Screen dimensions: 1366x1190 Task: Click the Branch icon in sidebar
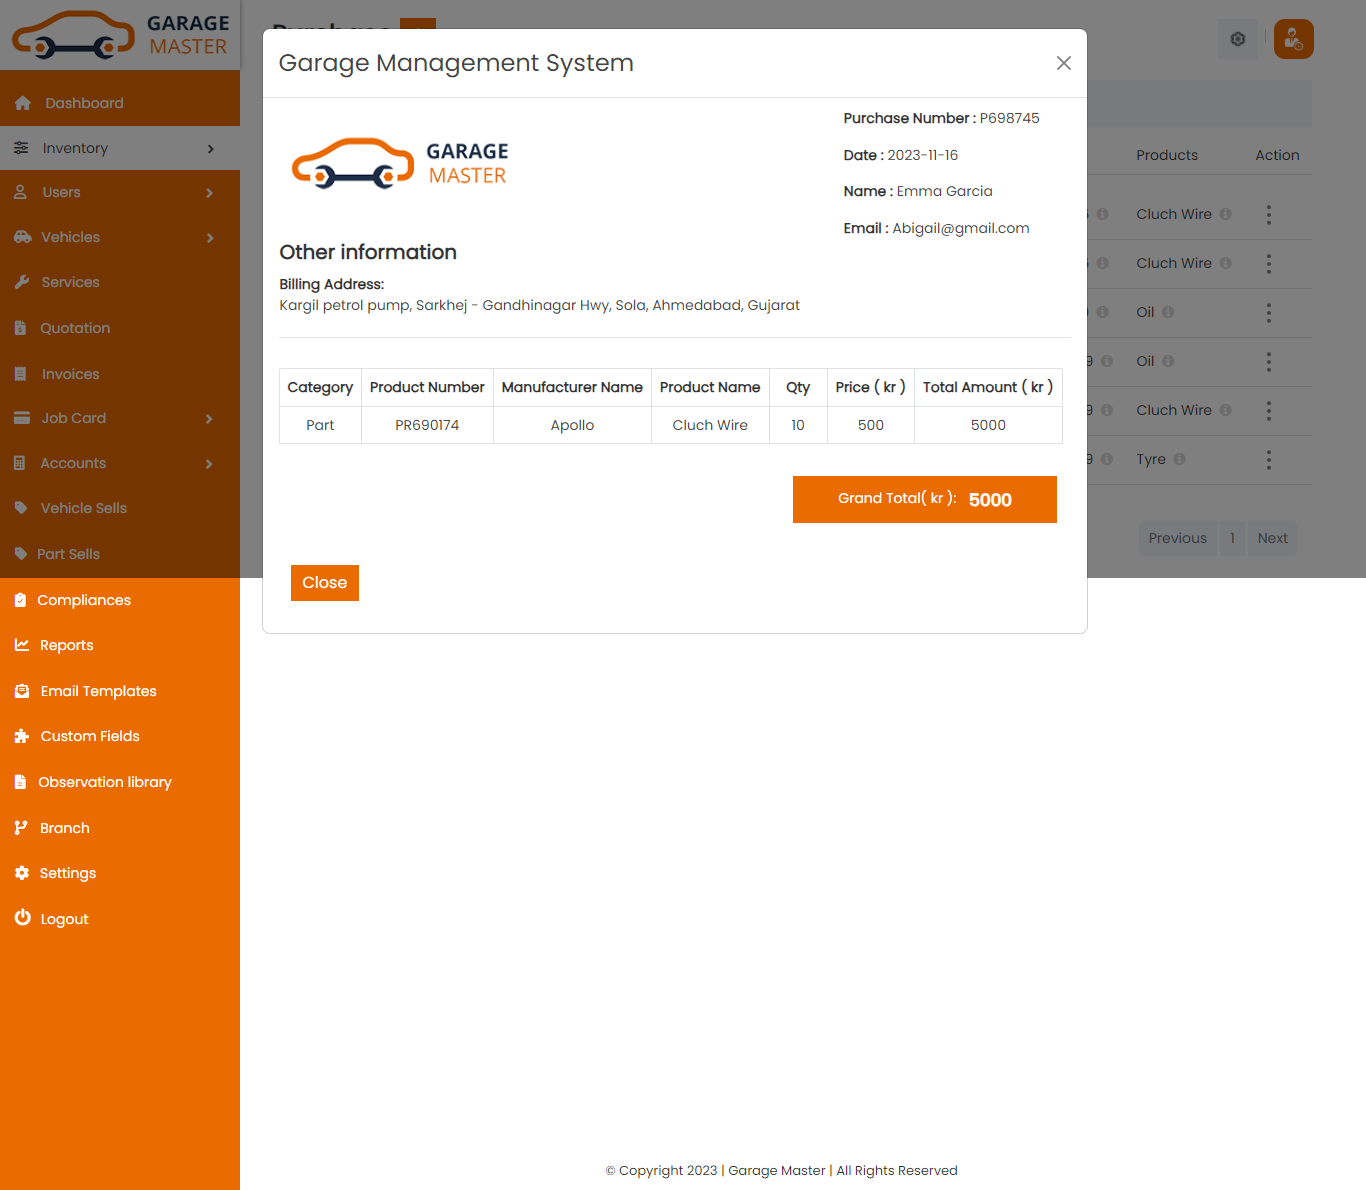[21, 828]
